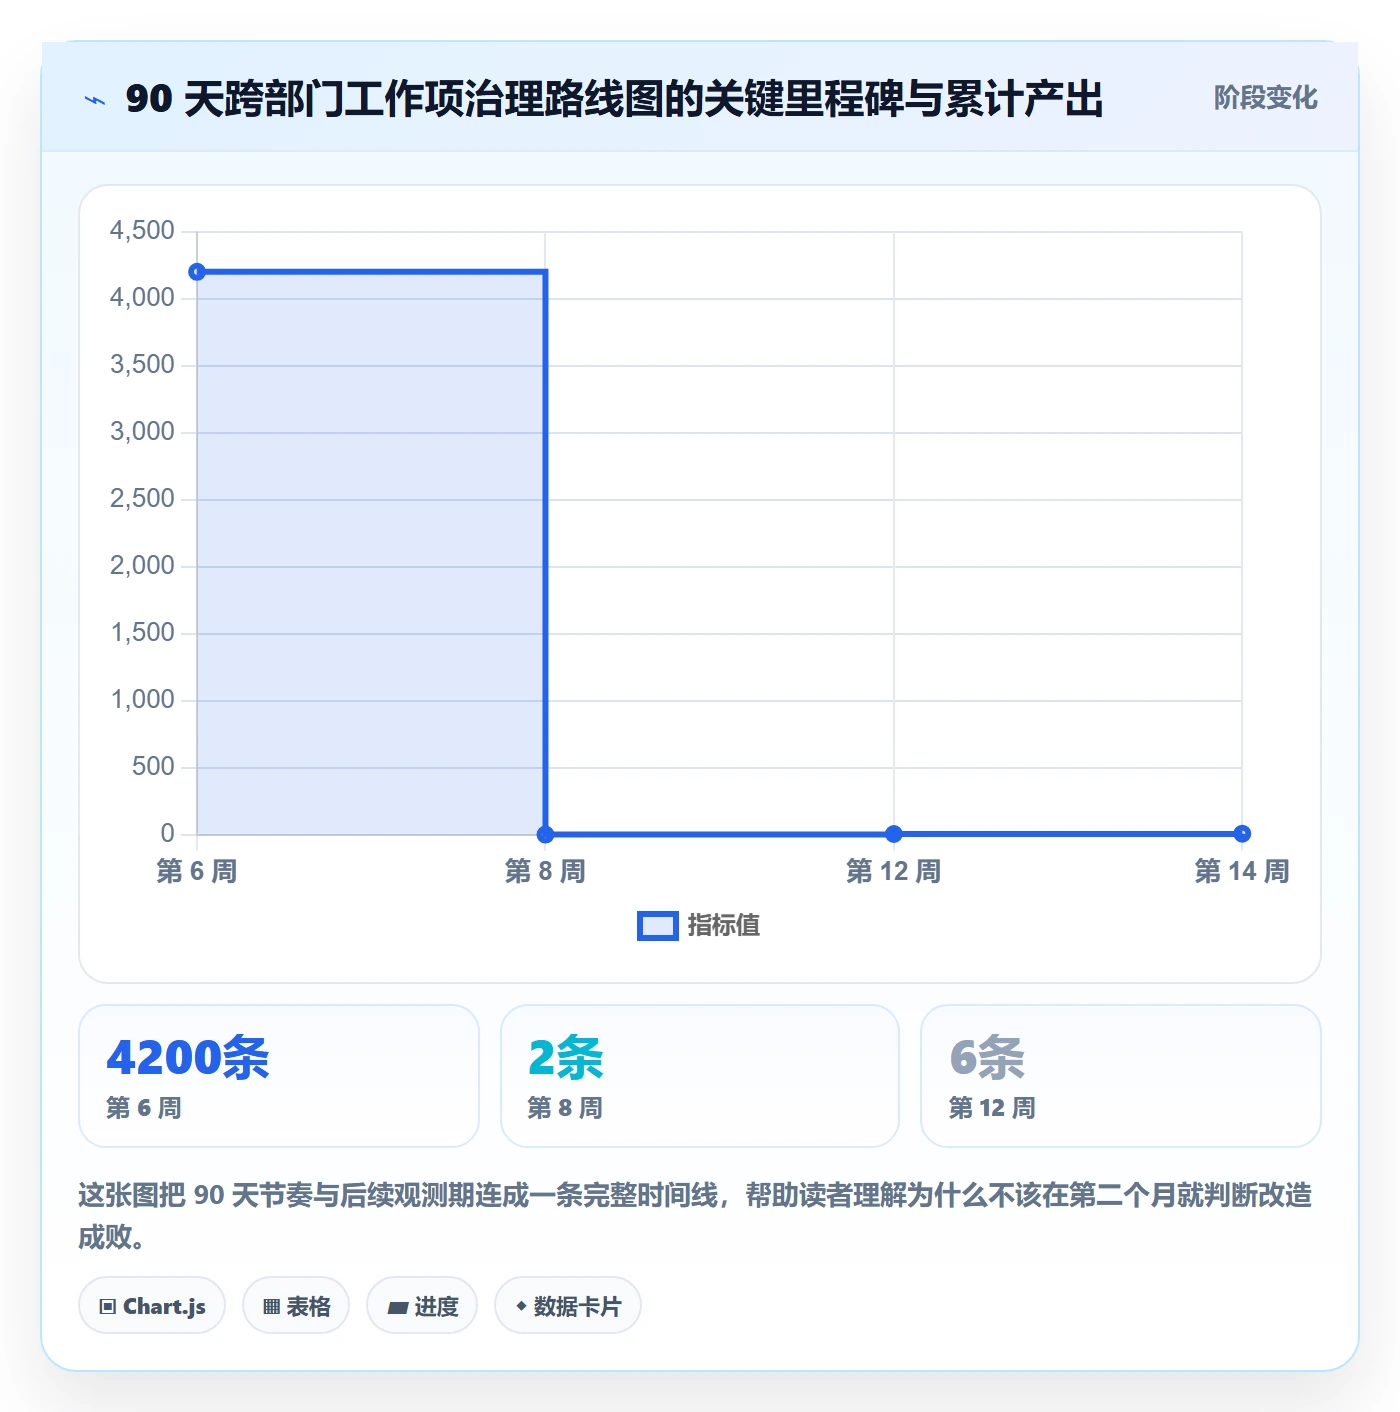Click the diamond icon in 数据卡片 chip
This screenshot has height=1412, width=1400.
click(x=521, y=1306)
